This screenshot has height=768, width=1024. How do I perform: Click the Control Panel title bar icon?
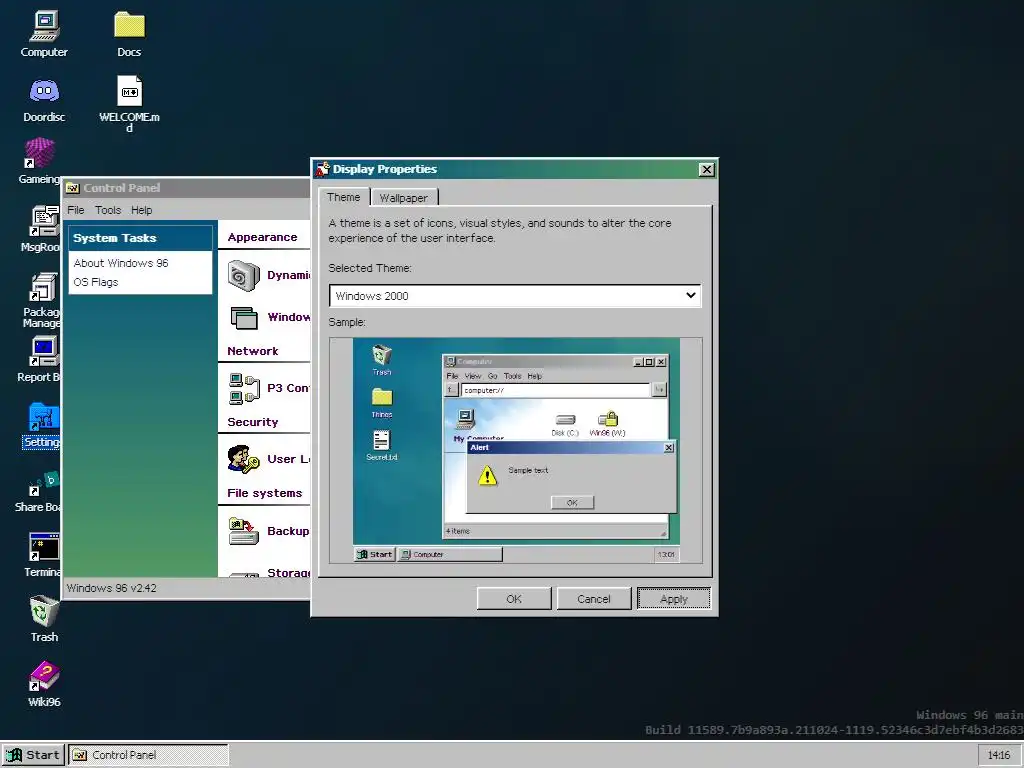click(x=72, y=188)
